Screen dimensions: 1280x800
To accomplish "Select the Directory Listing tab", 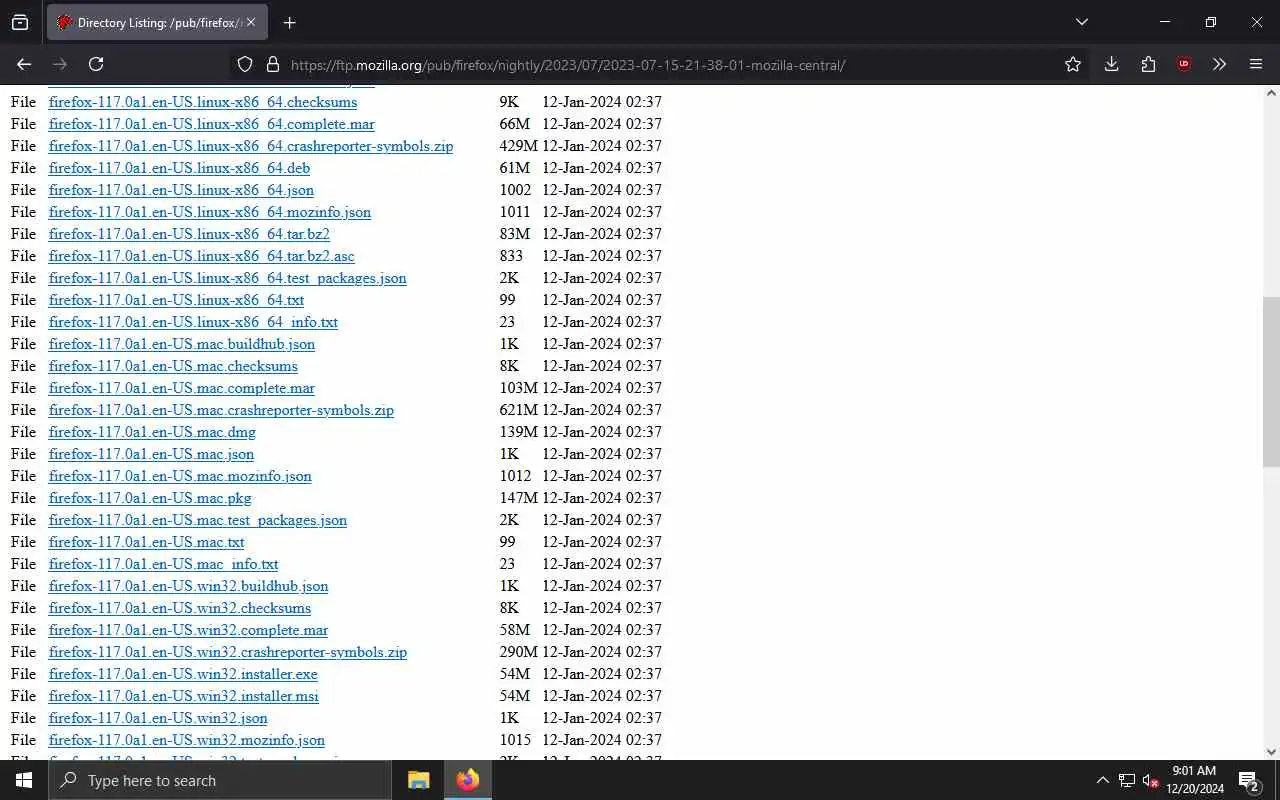I will click(x=157, y=22).
